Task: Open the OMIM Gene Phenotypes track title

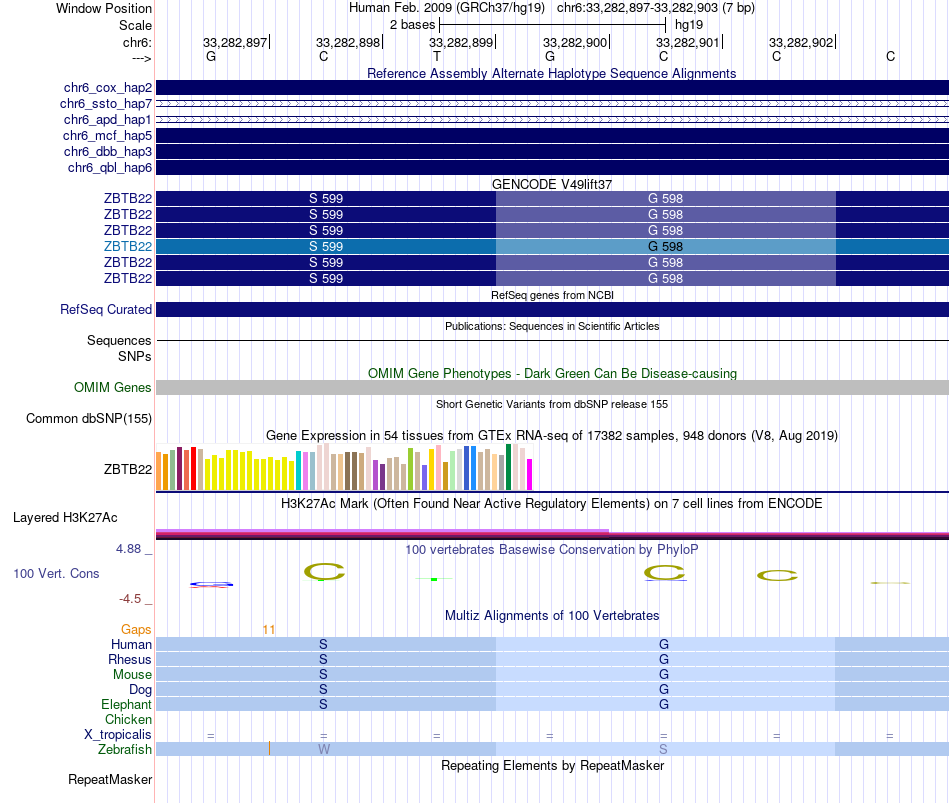Action: click(552, 373)
